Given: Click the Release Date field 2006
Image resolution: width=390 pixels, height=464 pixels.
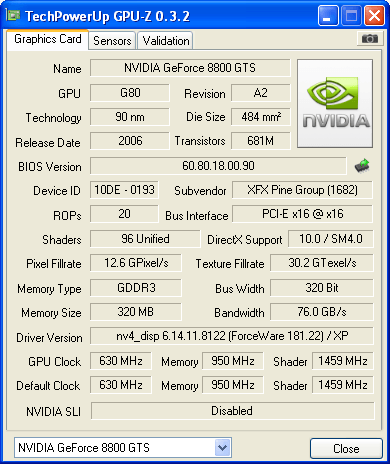Looking at the screenshot, I should (130, 141).
